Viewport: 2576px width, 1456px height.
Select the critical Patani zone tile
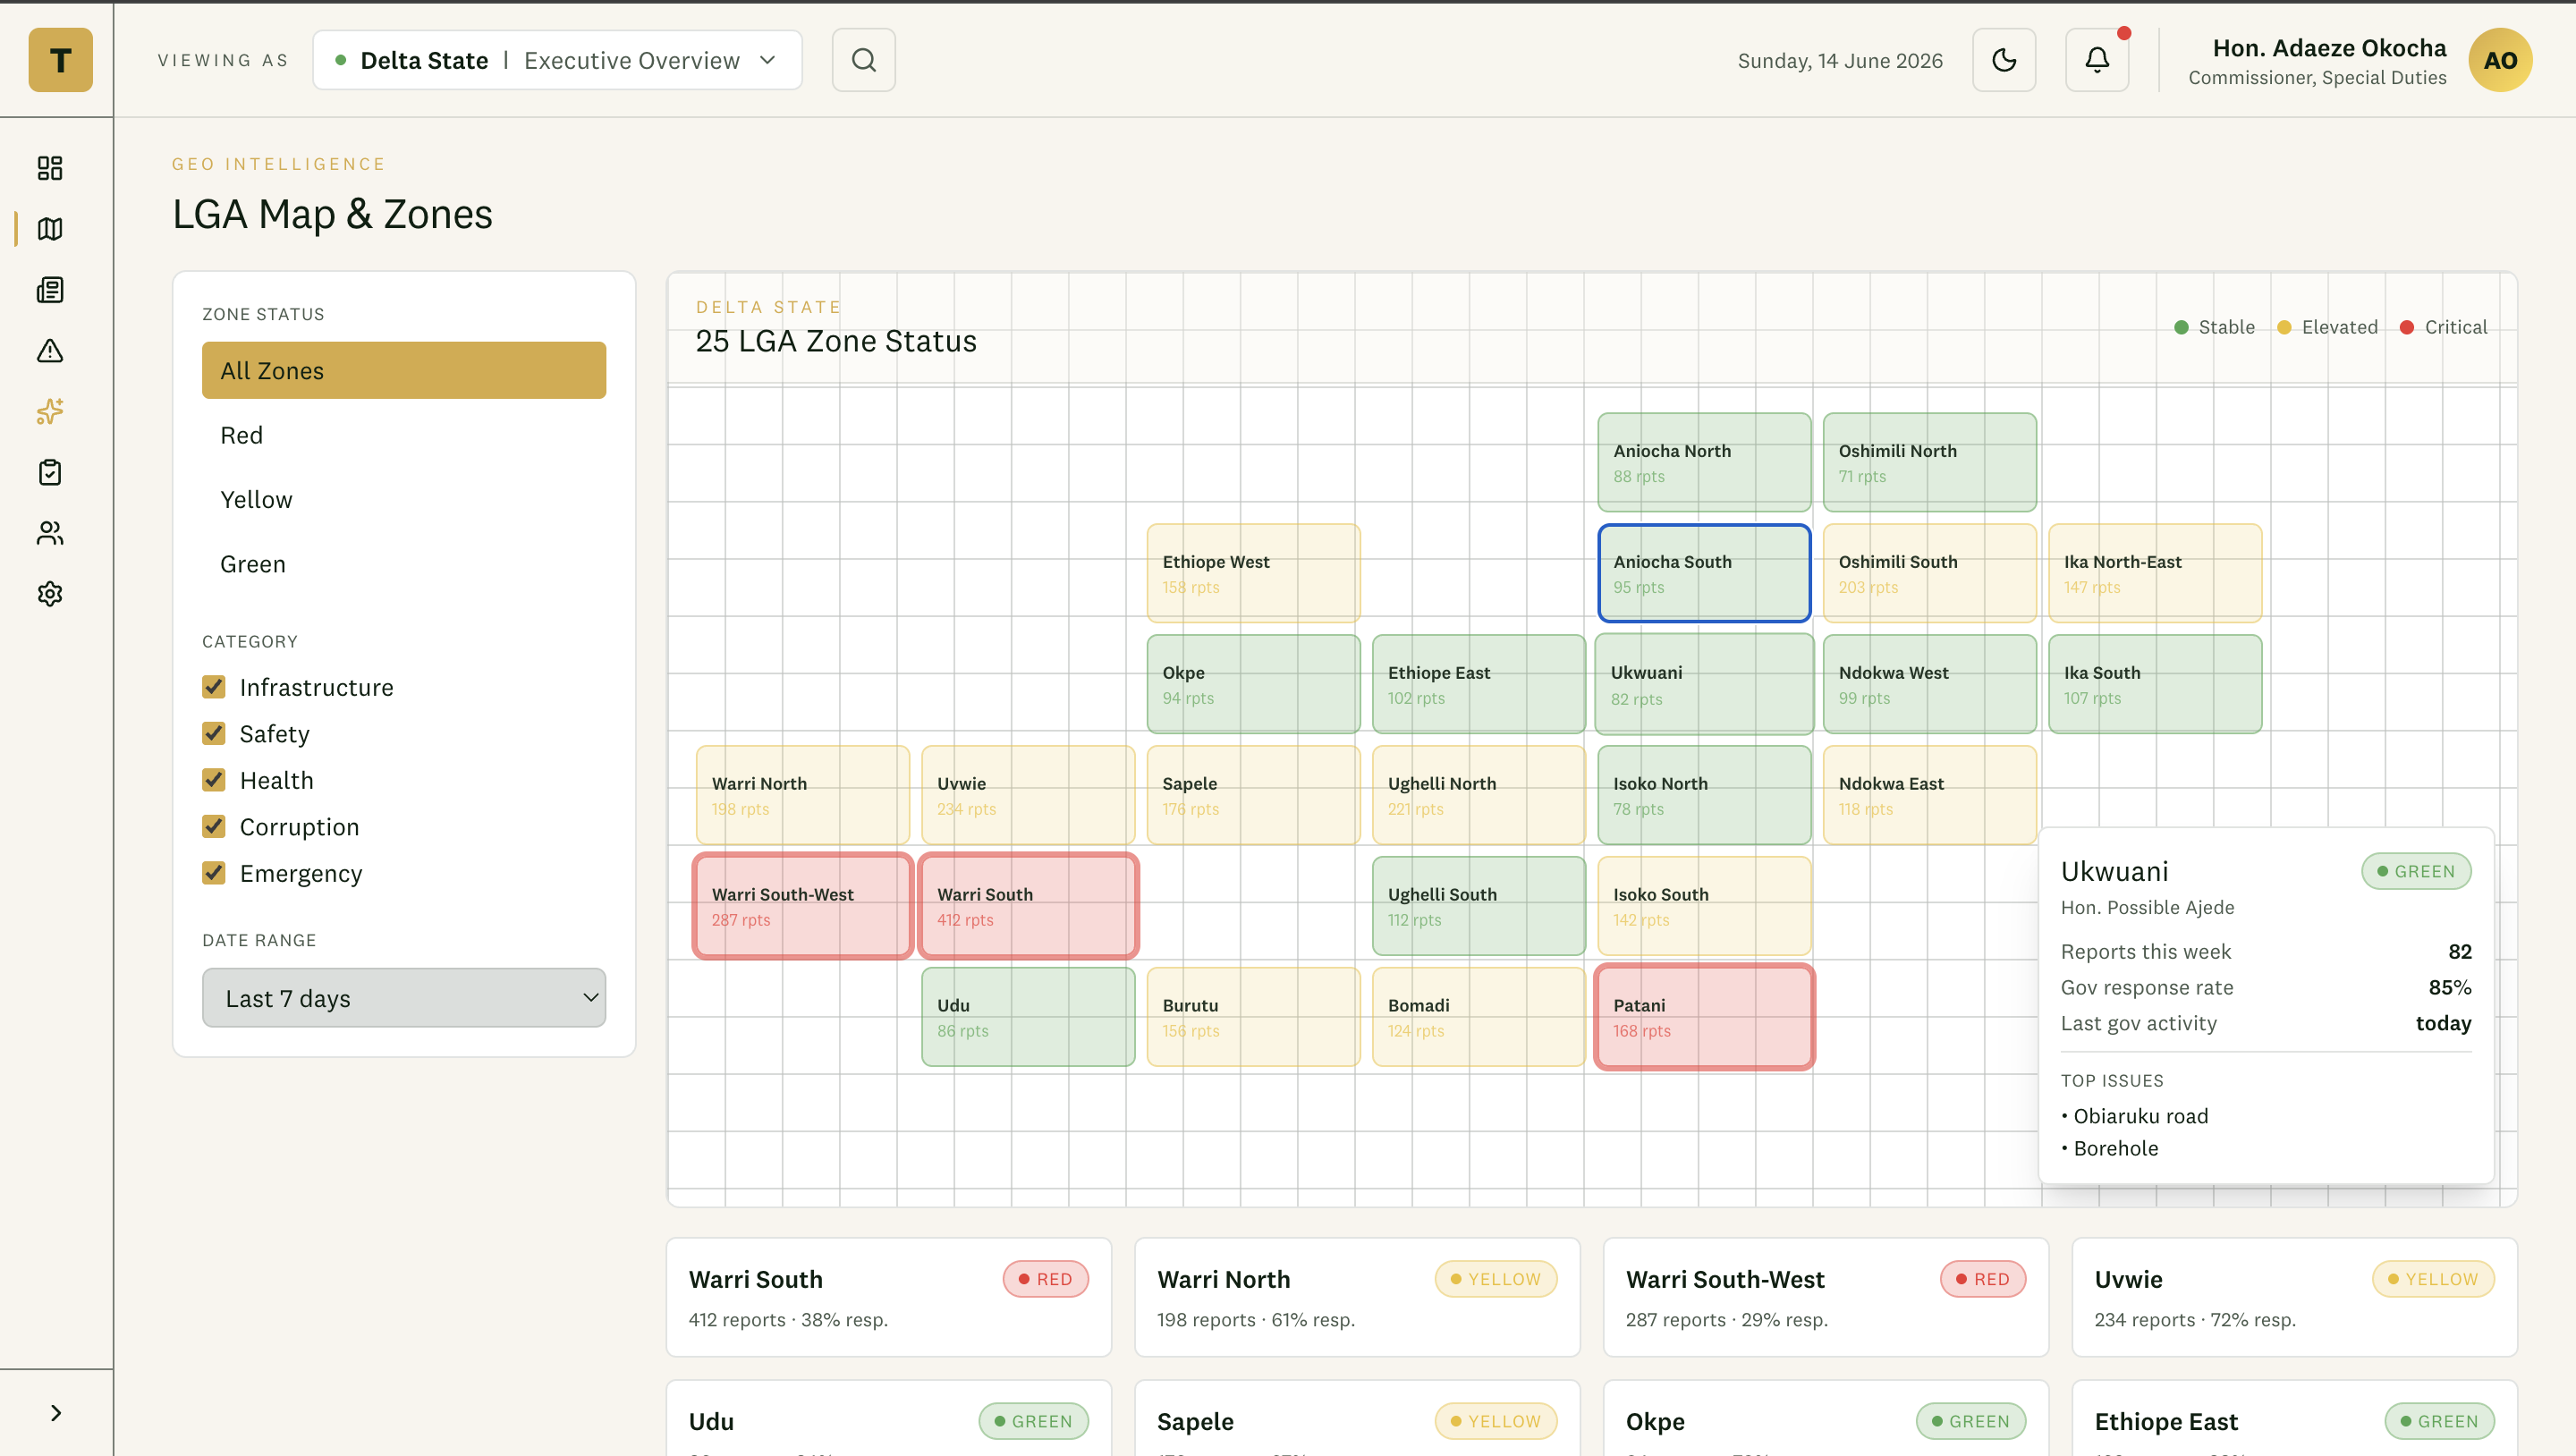pos(1704,1017)
